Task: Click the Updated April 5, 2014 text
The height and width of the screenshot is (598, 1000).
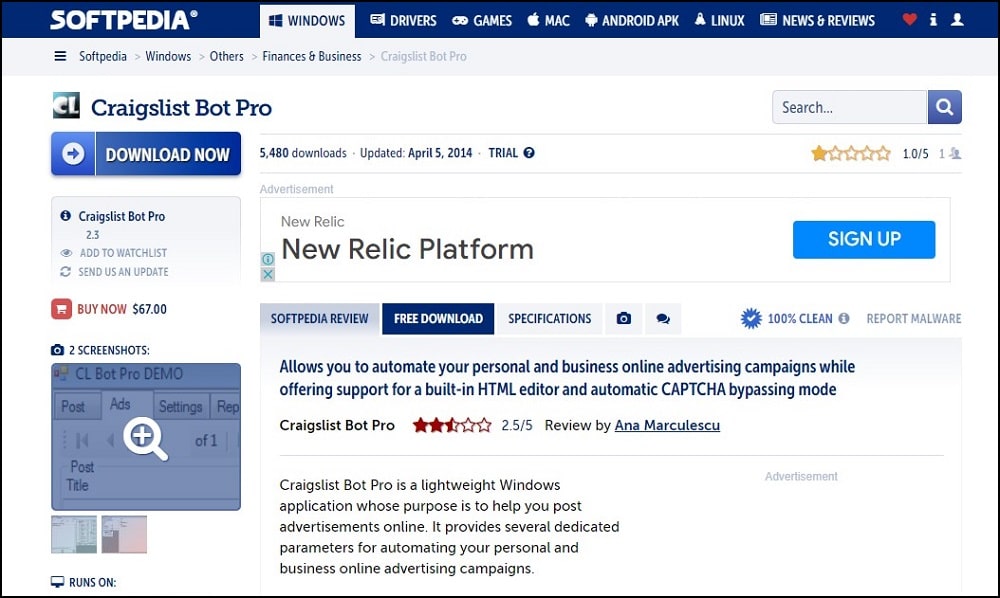Action: [416, 153]
